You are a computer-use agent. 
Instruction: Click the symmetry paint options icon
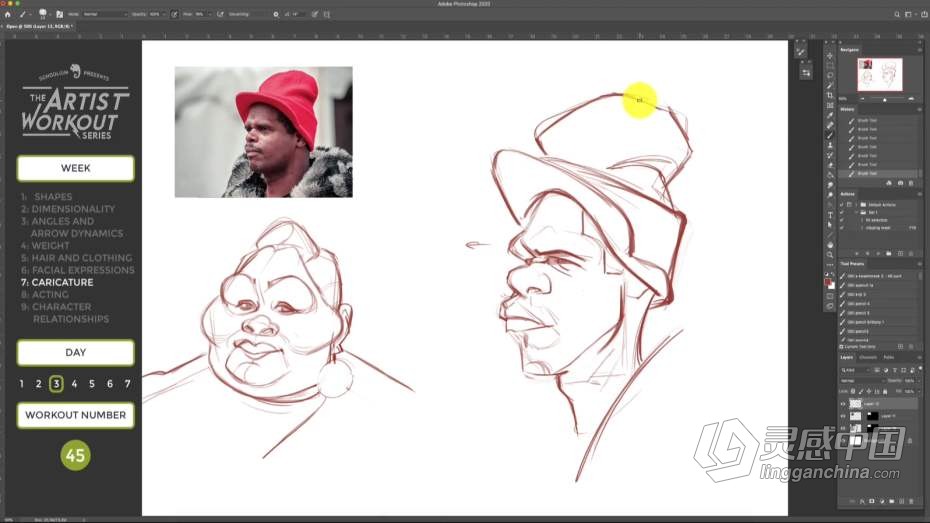327,14
